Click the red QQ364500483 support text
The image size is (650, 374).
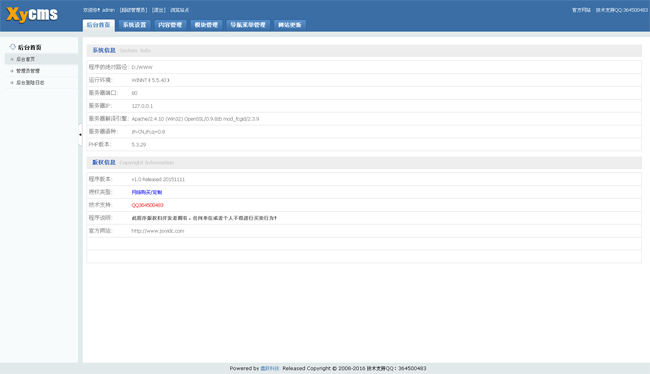[148, 205]
